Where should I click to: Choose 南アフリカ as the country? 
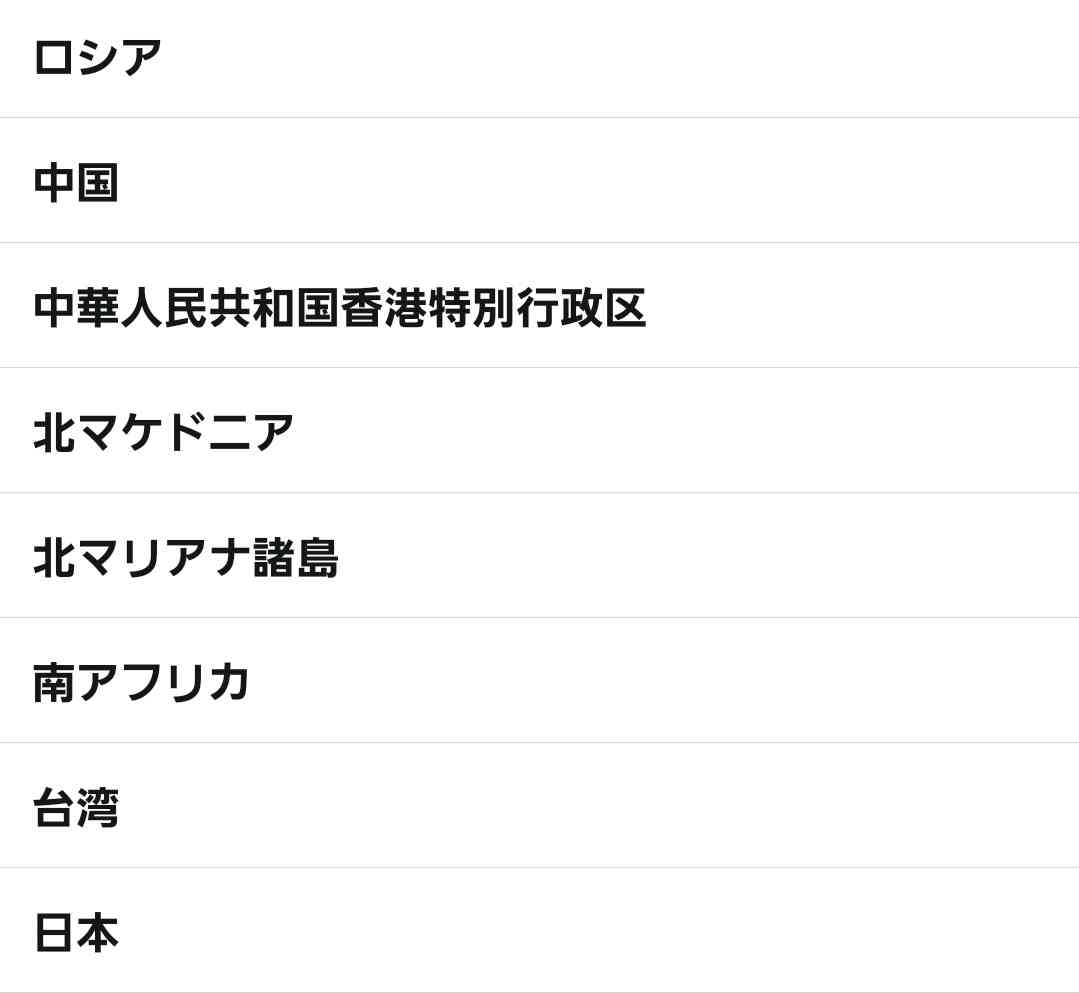540,681
